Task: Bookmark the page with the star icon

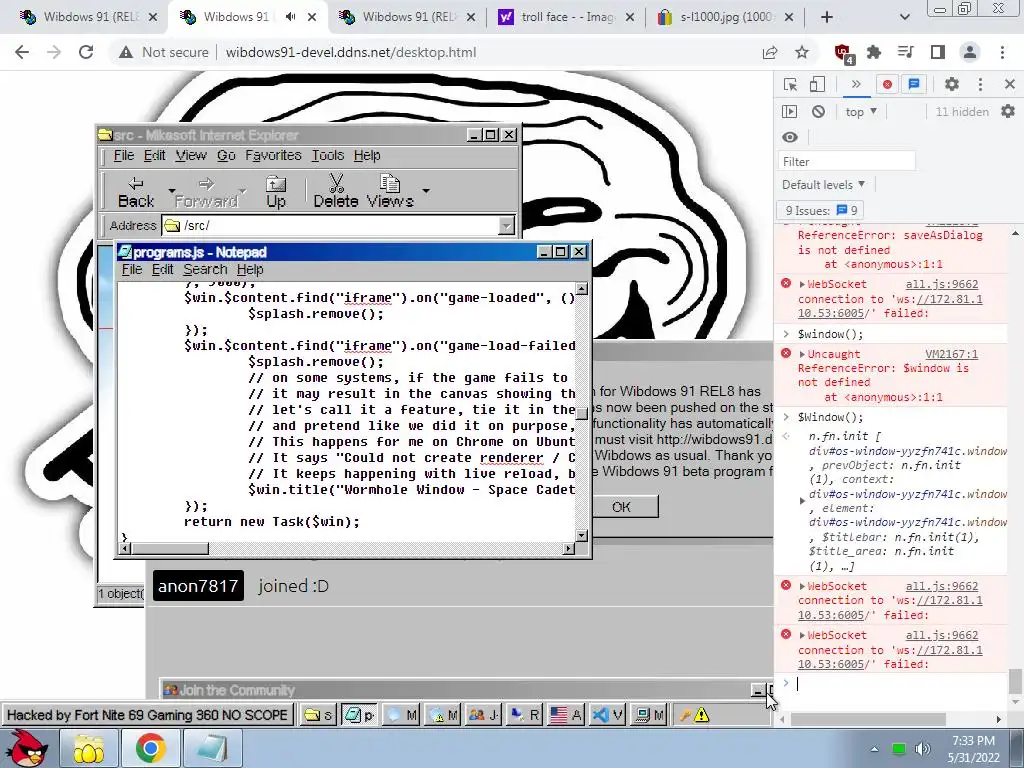Action: click(x=802, y=52)
